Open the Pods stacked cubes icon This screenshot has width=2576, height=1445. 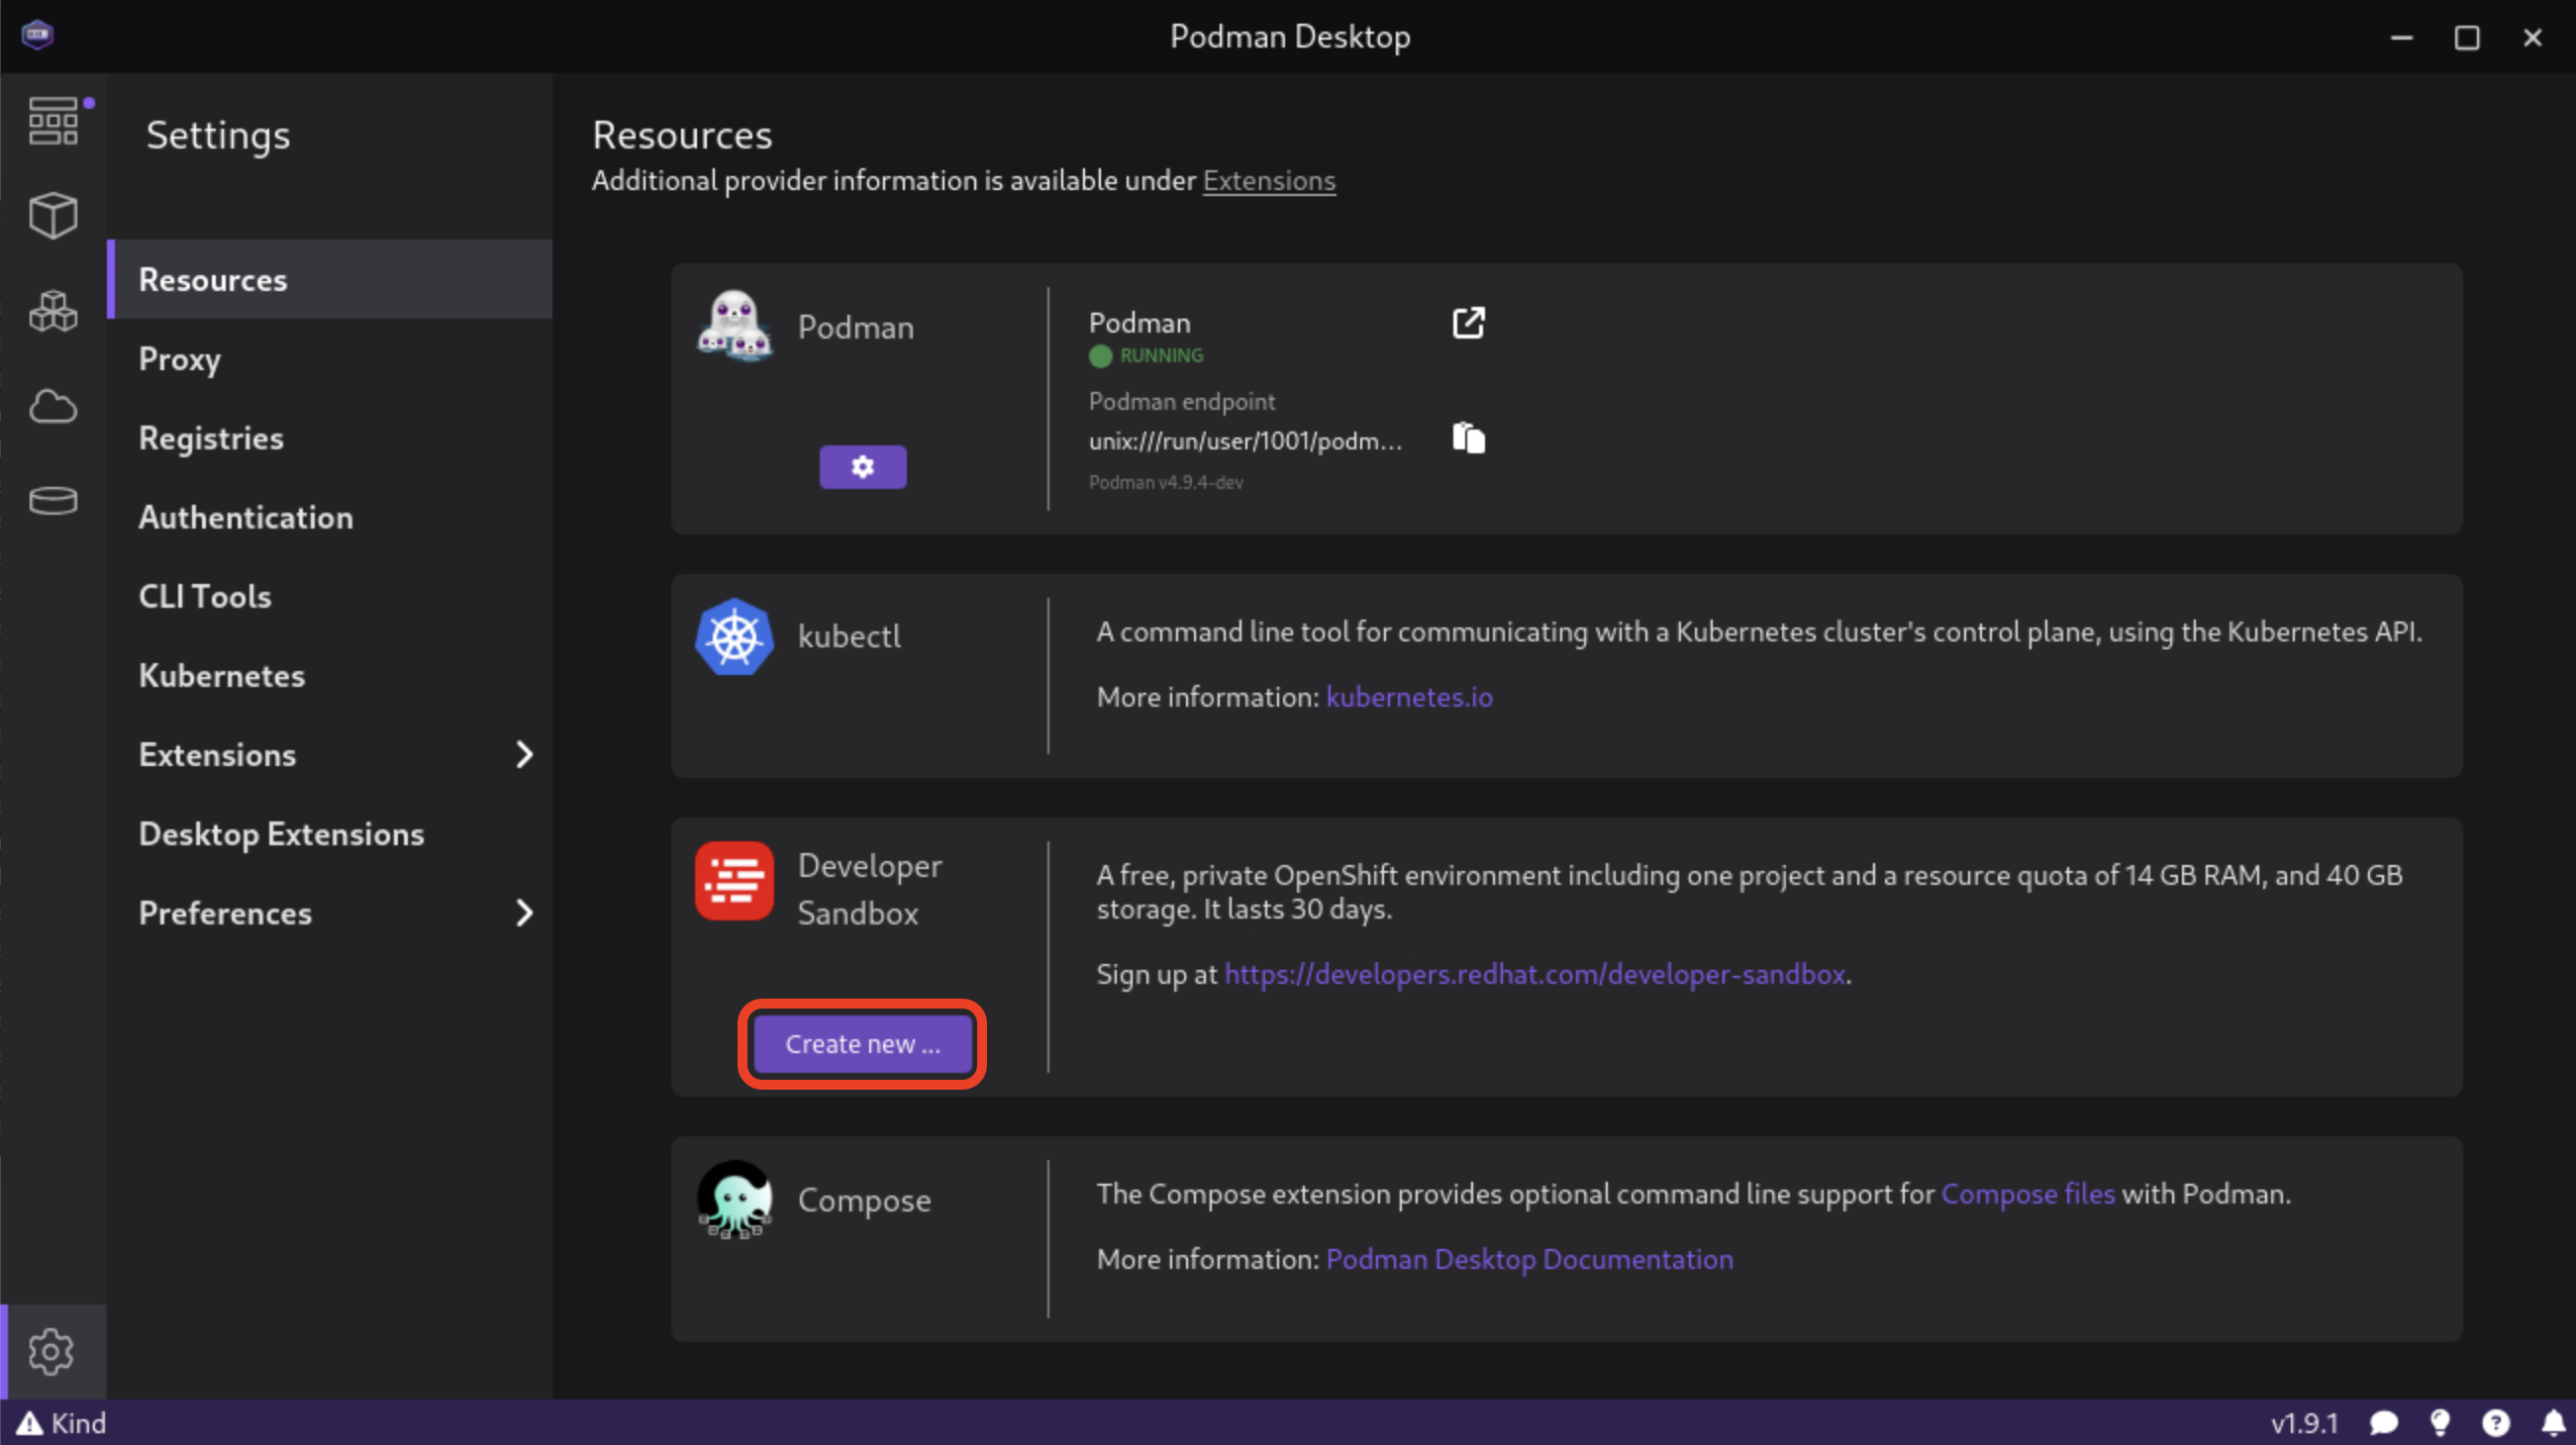click(53, 311)
